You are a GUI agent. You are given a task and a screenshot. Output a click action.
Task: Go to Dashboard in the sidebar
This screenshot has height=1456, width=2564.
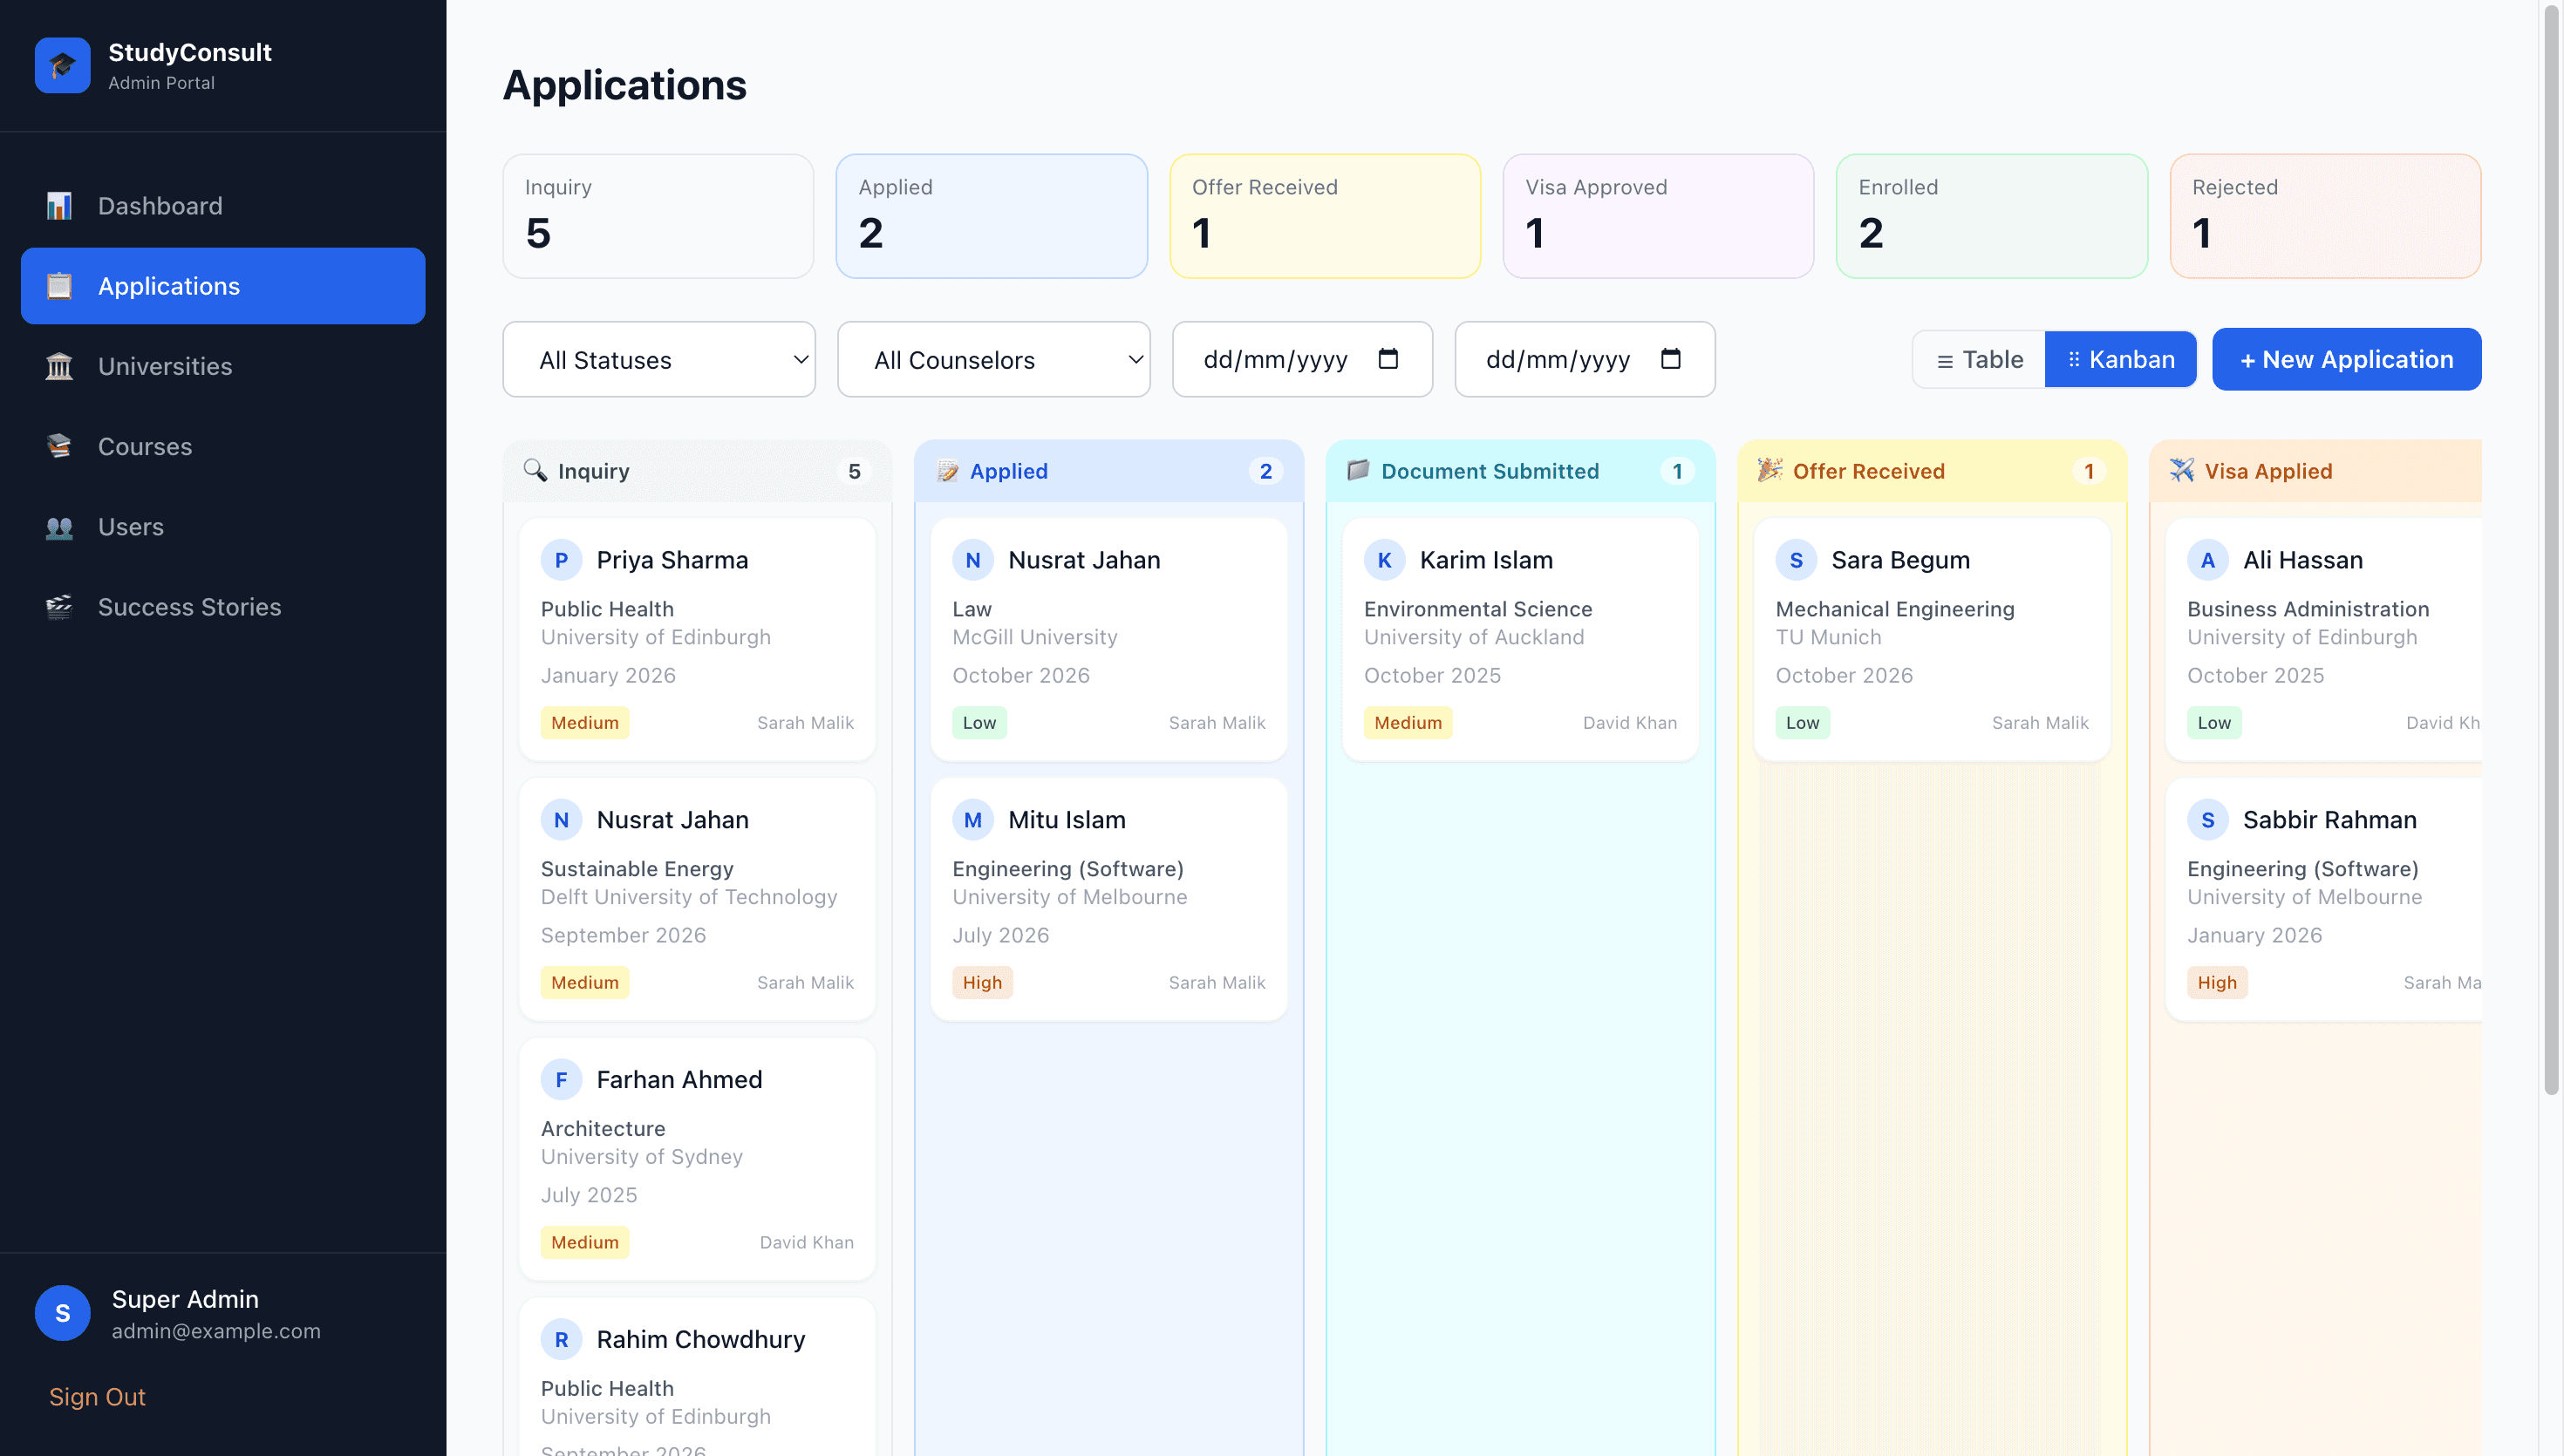223,206
